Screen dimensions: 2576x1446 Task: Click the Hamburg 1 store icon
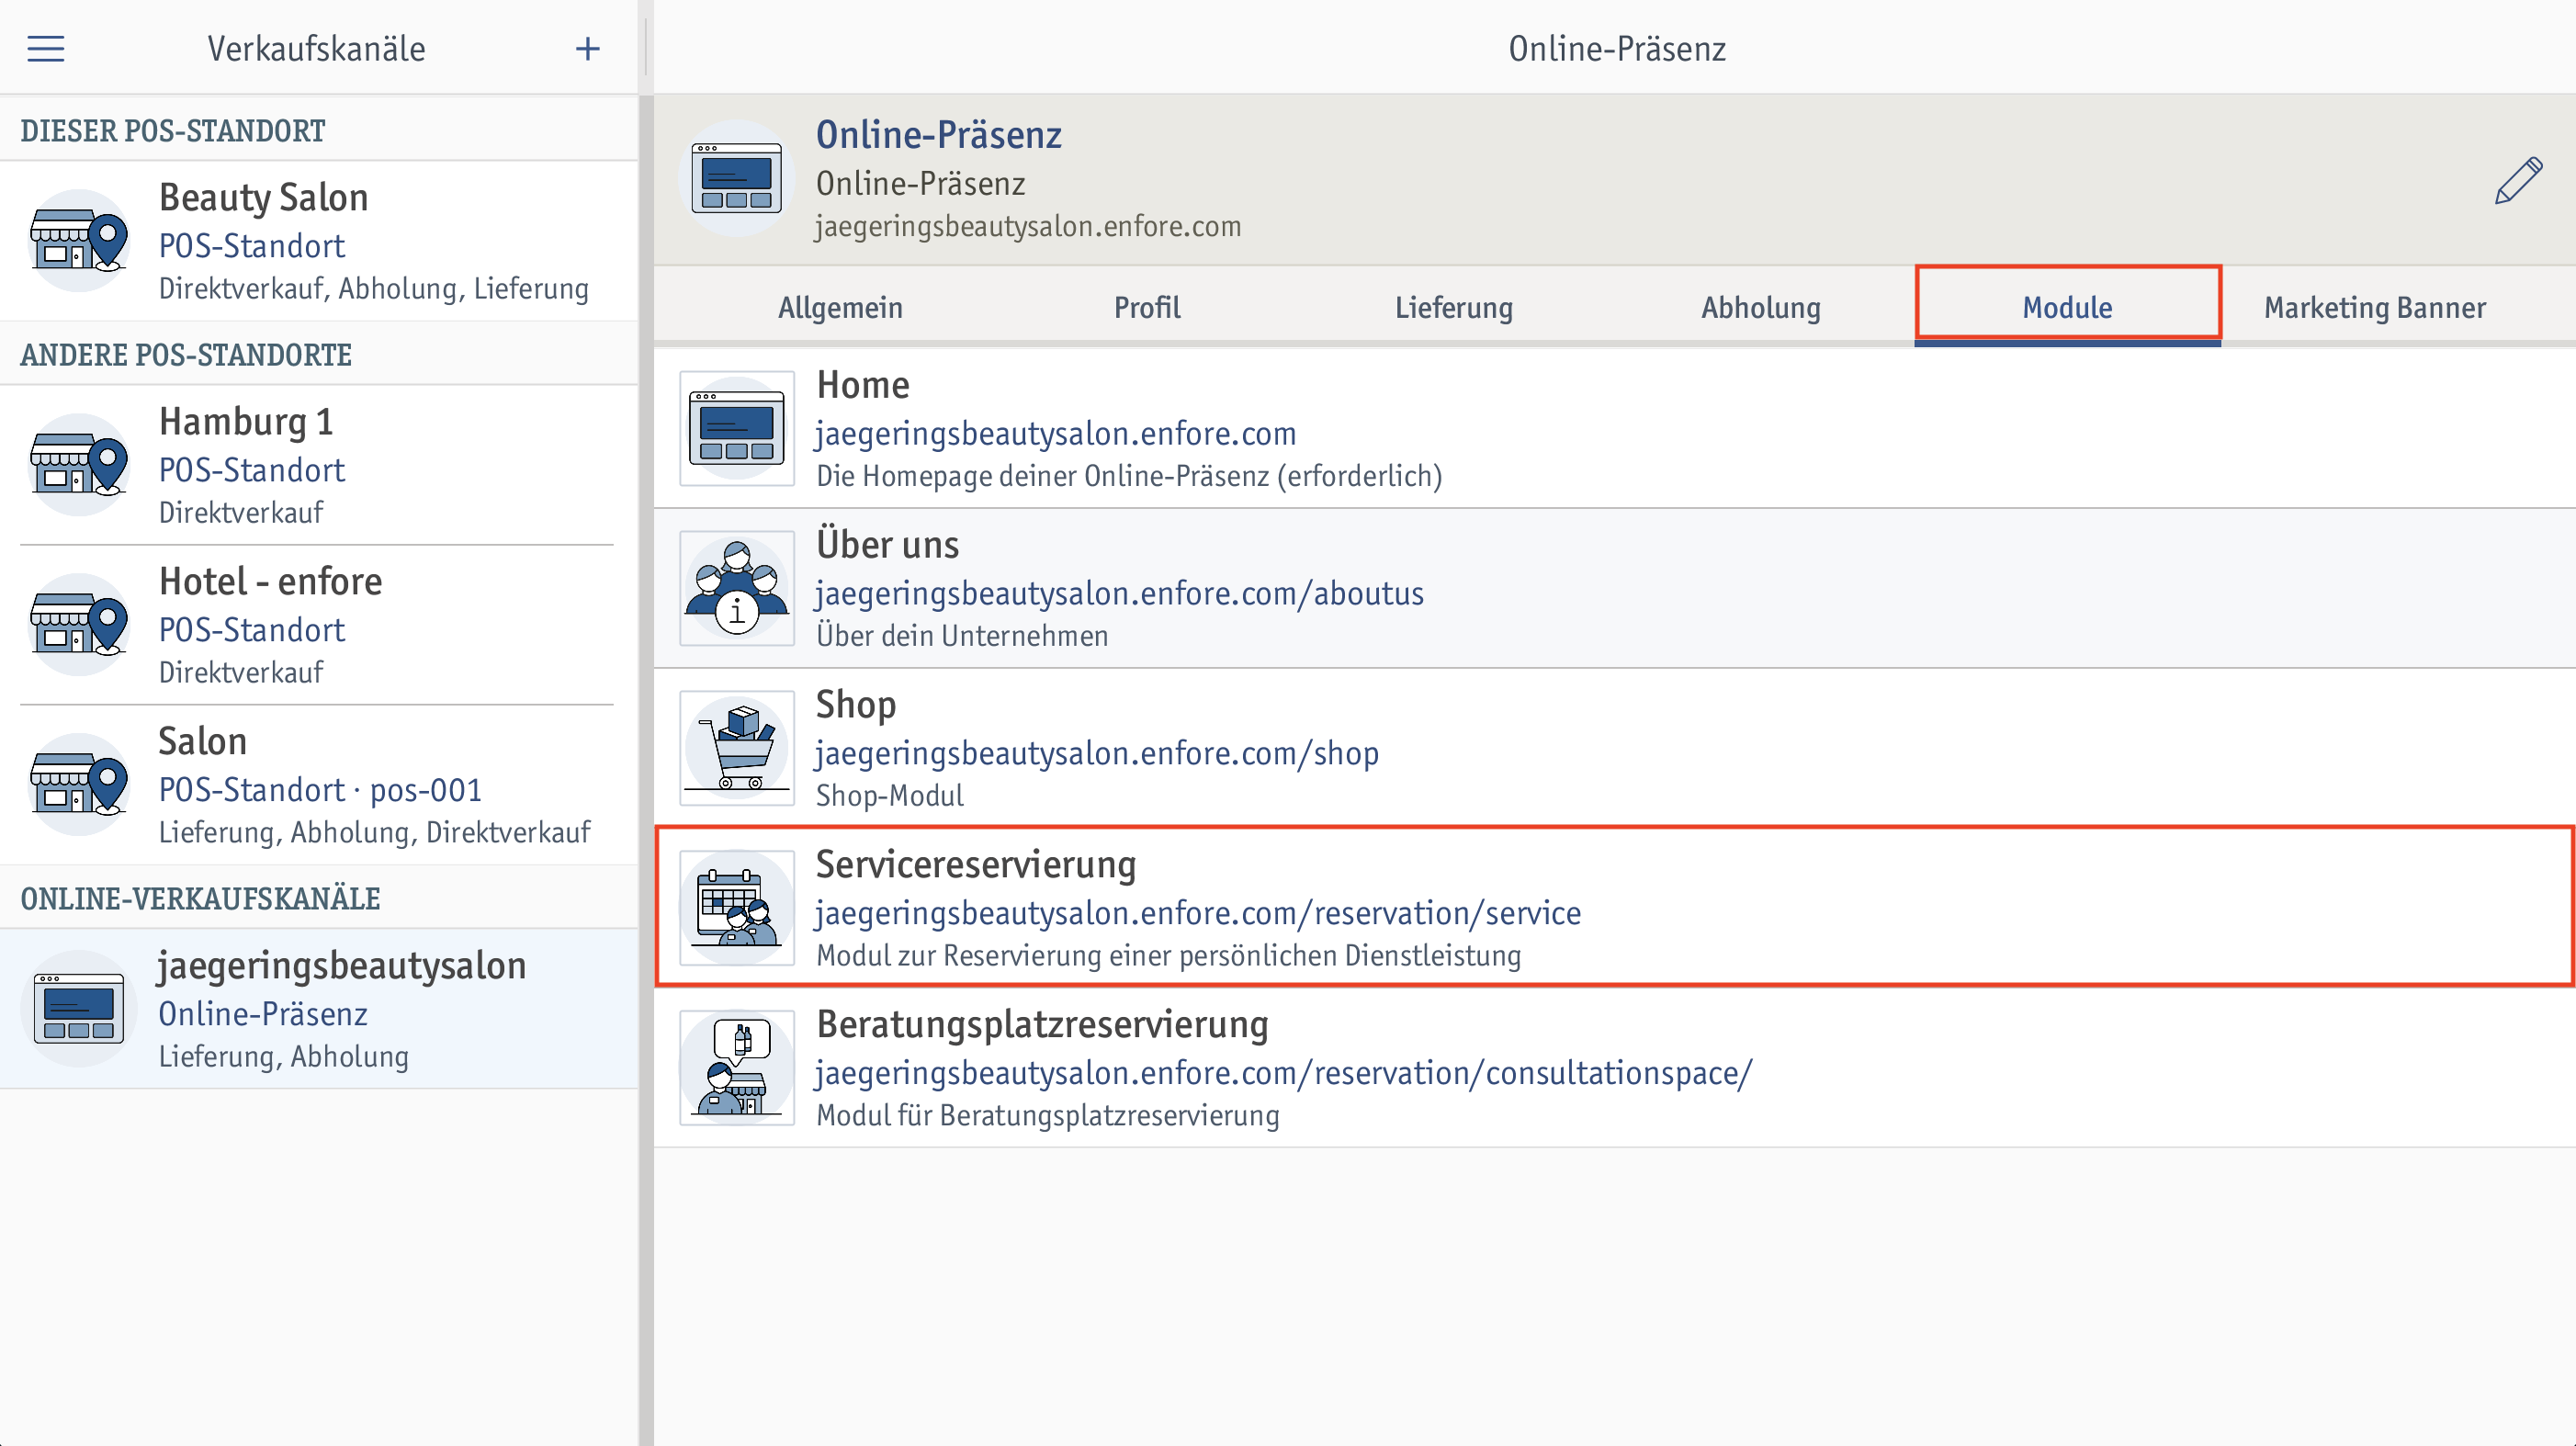coord(79,465)
